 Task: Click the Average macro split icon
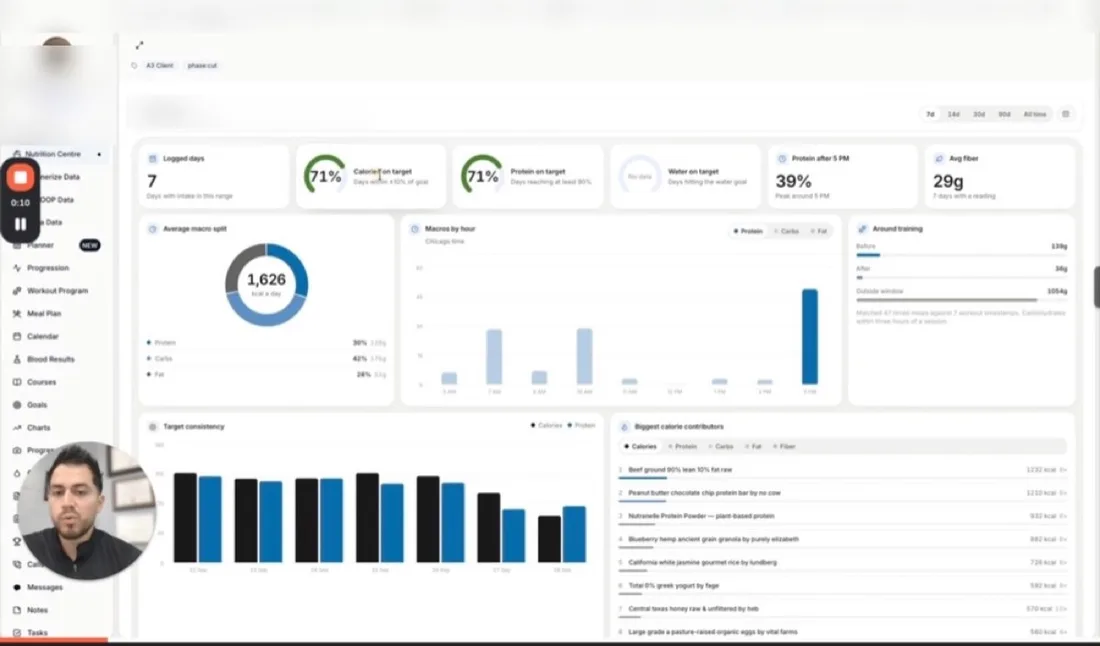tap(153, 229)
